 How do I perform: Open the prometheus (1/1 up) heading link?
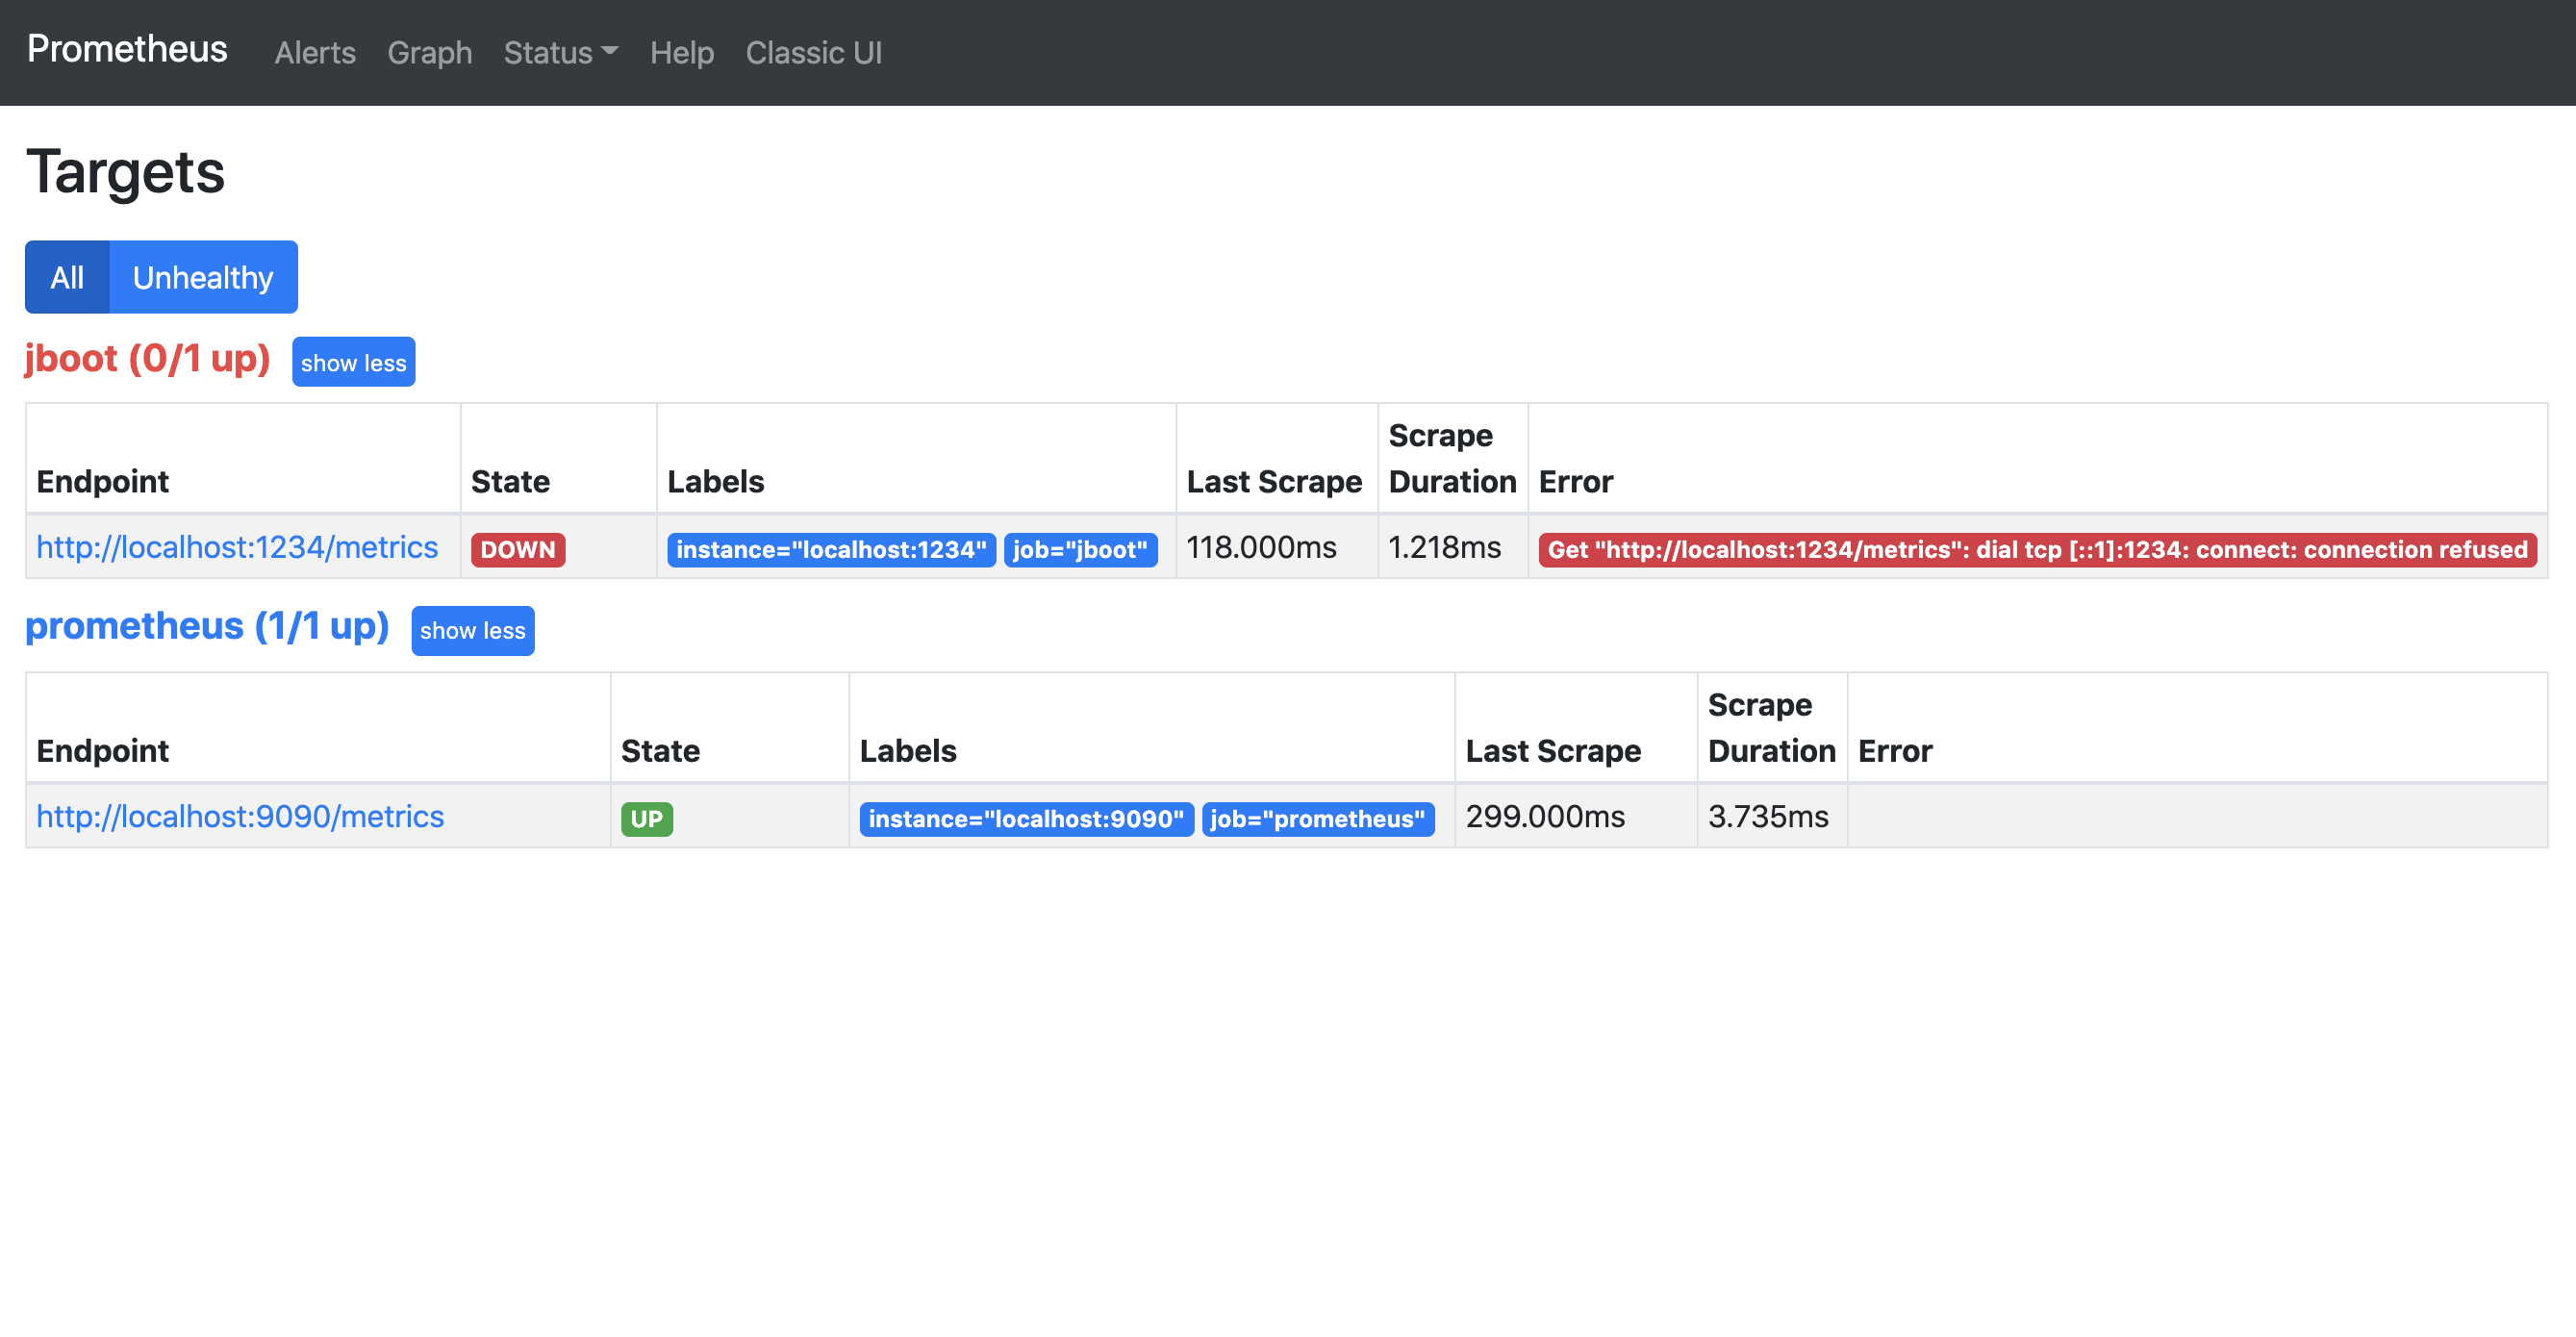coord(207,626)
